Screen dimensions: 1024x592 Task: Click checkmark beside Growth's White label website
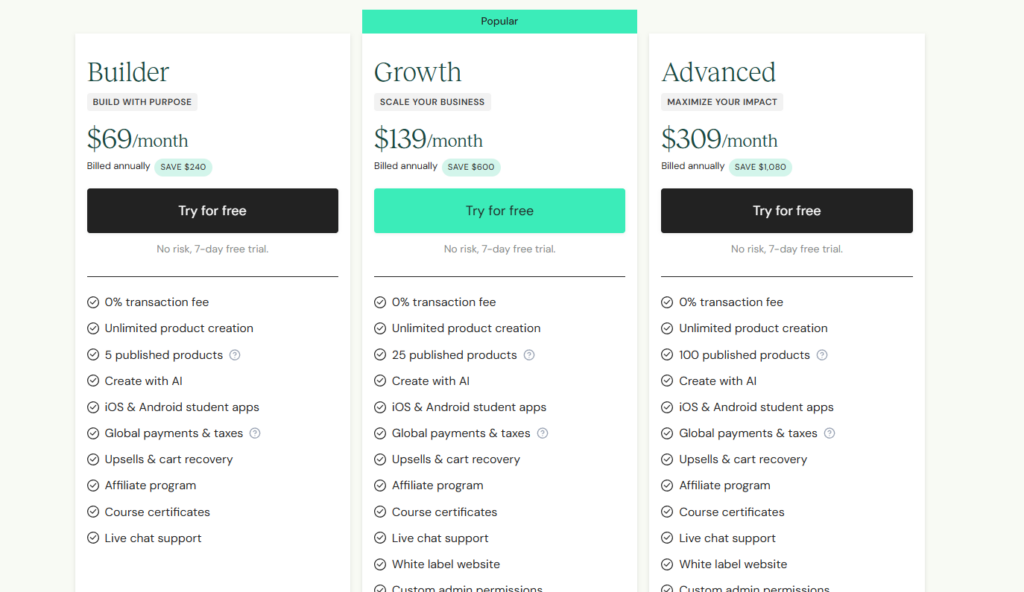pos(380,564)
